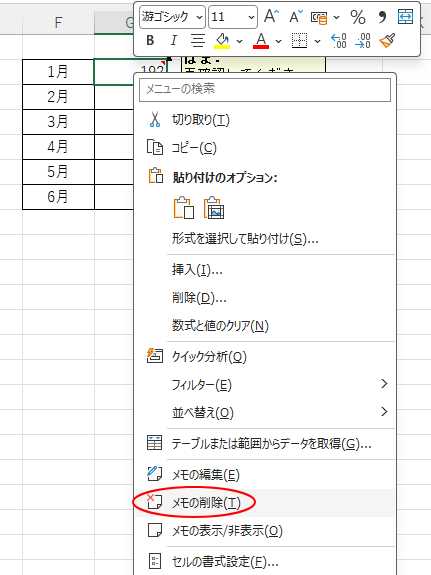This screenshot has width=431, height=575.
Task: Apply comma style number format
Action: tap(382, 17)
